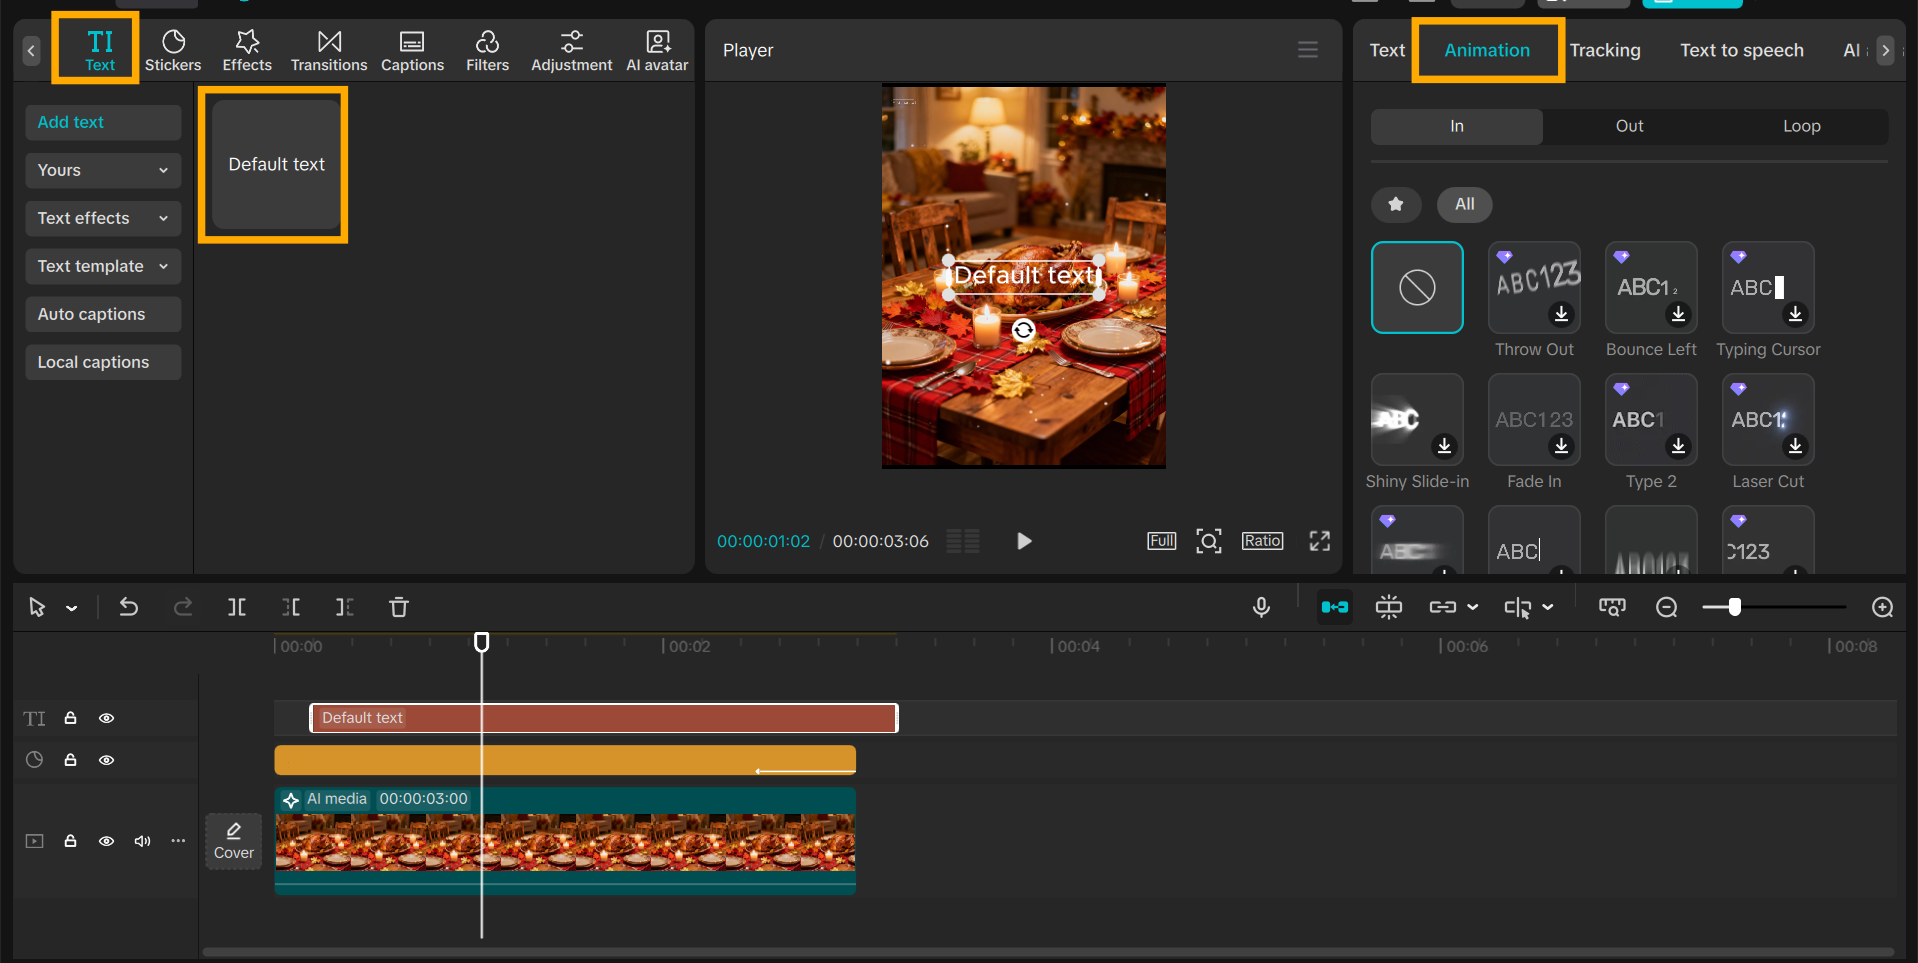Undo the last action
The width and height of the screenshot is (1918, 963).
(128, 607)
